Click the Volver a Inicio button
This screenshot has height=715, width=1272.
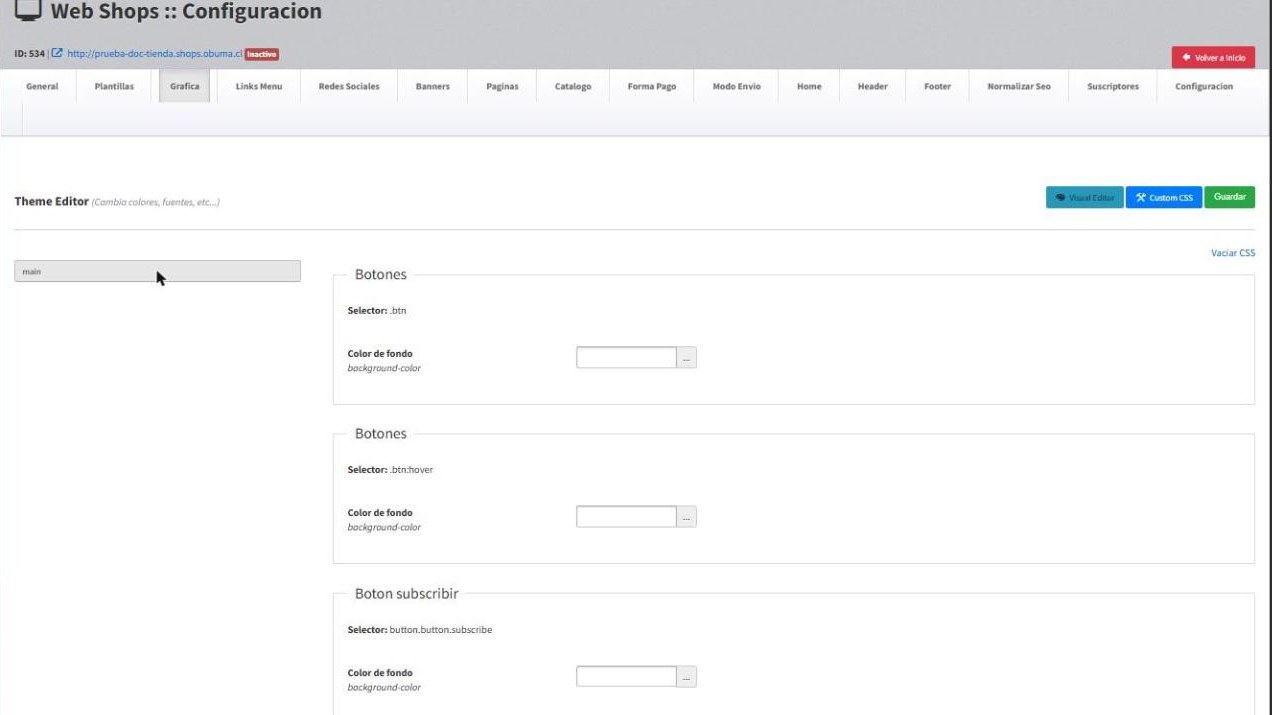1213,57
